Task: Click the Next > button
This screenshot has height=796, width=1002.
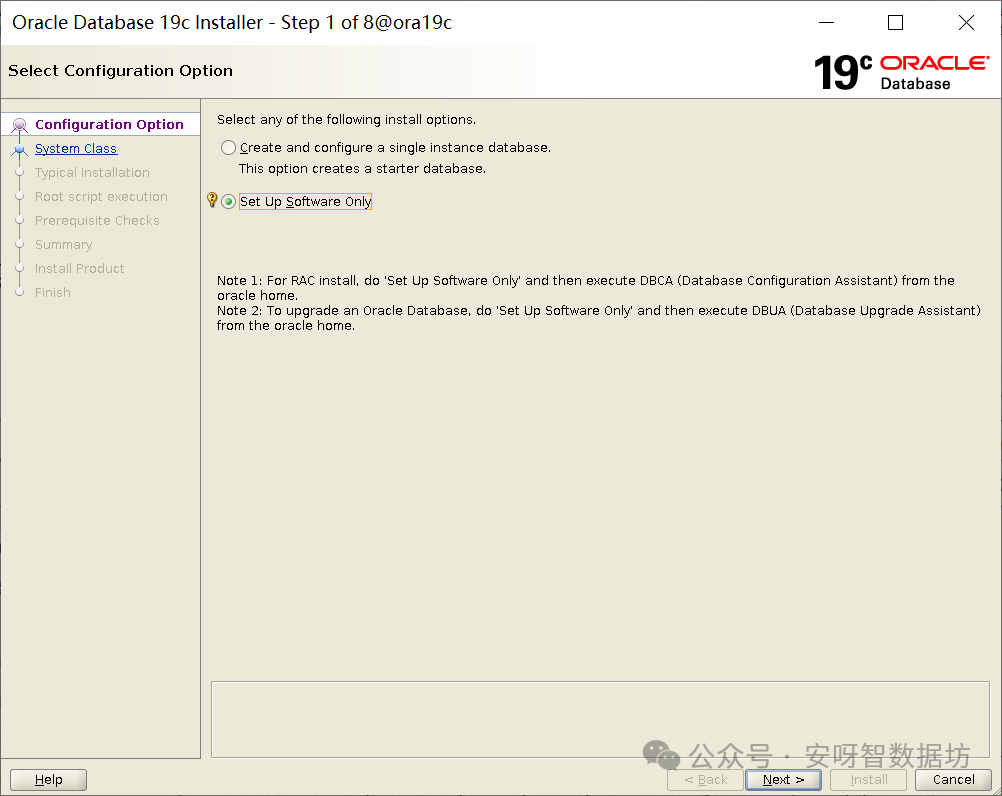Action: coord(783,779)
